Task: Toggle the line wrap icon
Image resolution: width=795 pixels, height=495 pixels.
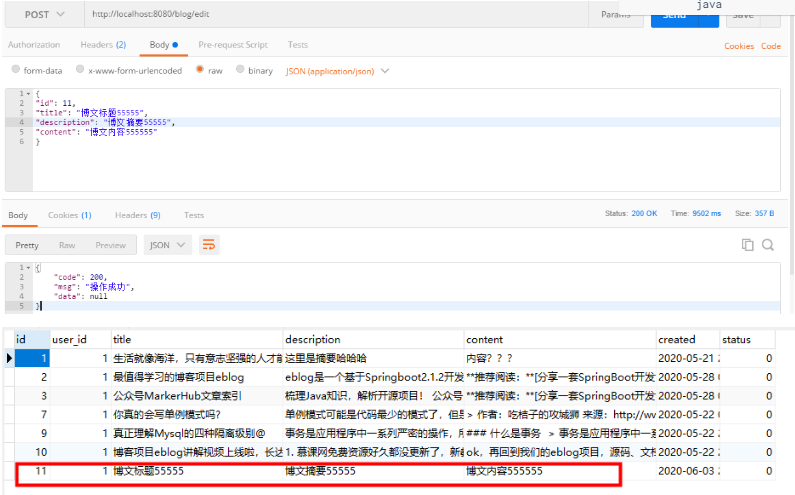Action: coord(209,245)
